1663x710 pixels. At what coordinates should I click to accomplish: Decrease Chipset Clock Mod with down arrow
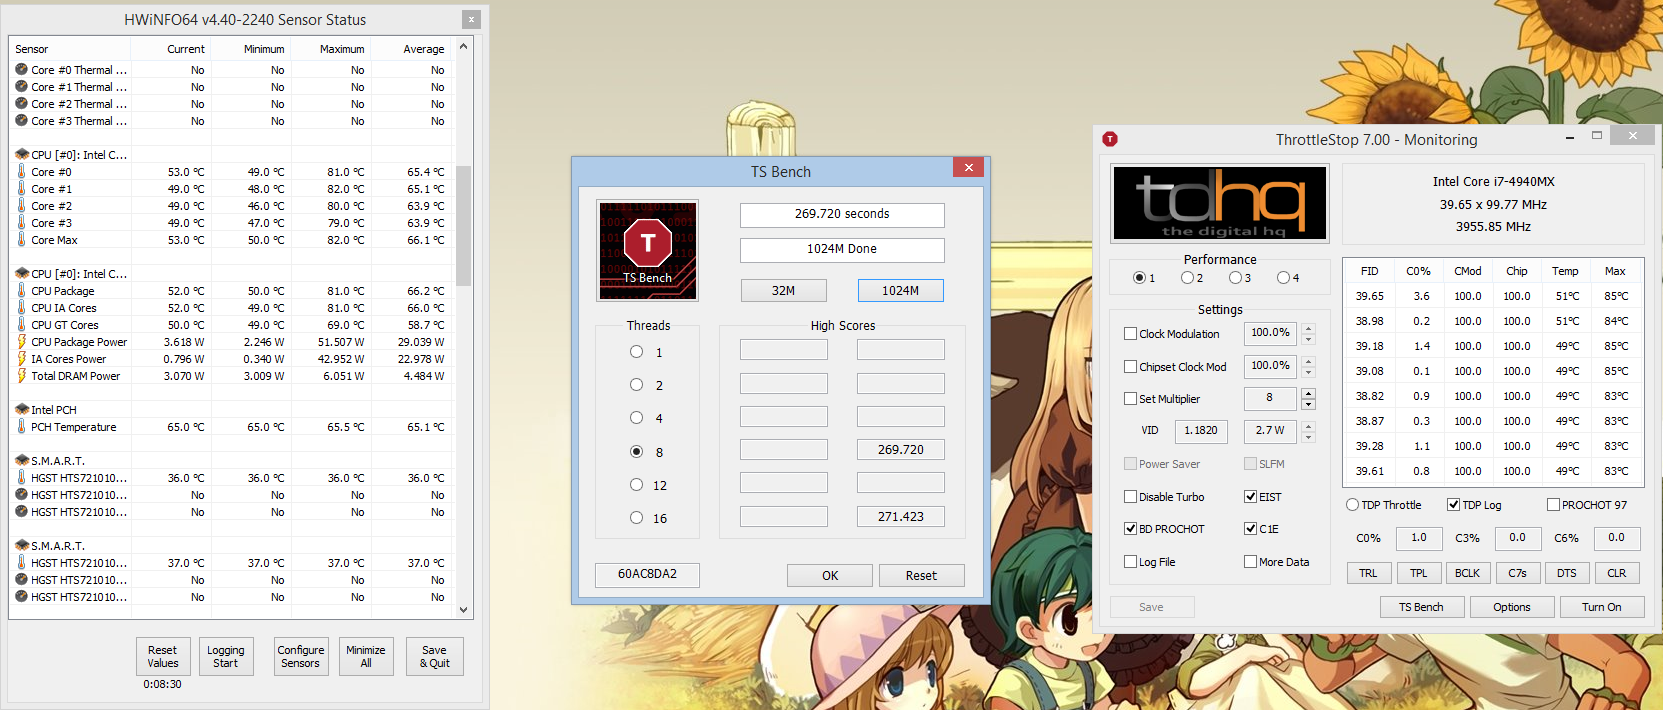coord(1308,372)
